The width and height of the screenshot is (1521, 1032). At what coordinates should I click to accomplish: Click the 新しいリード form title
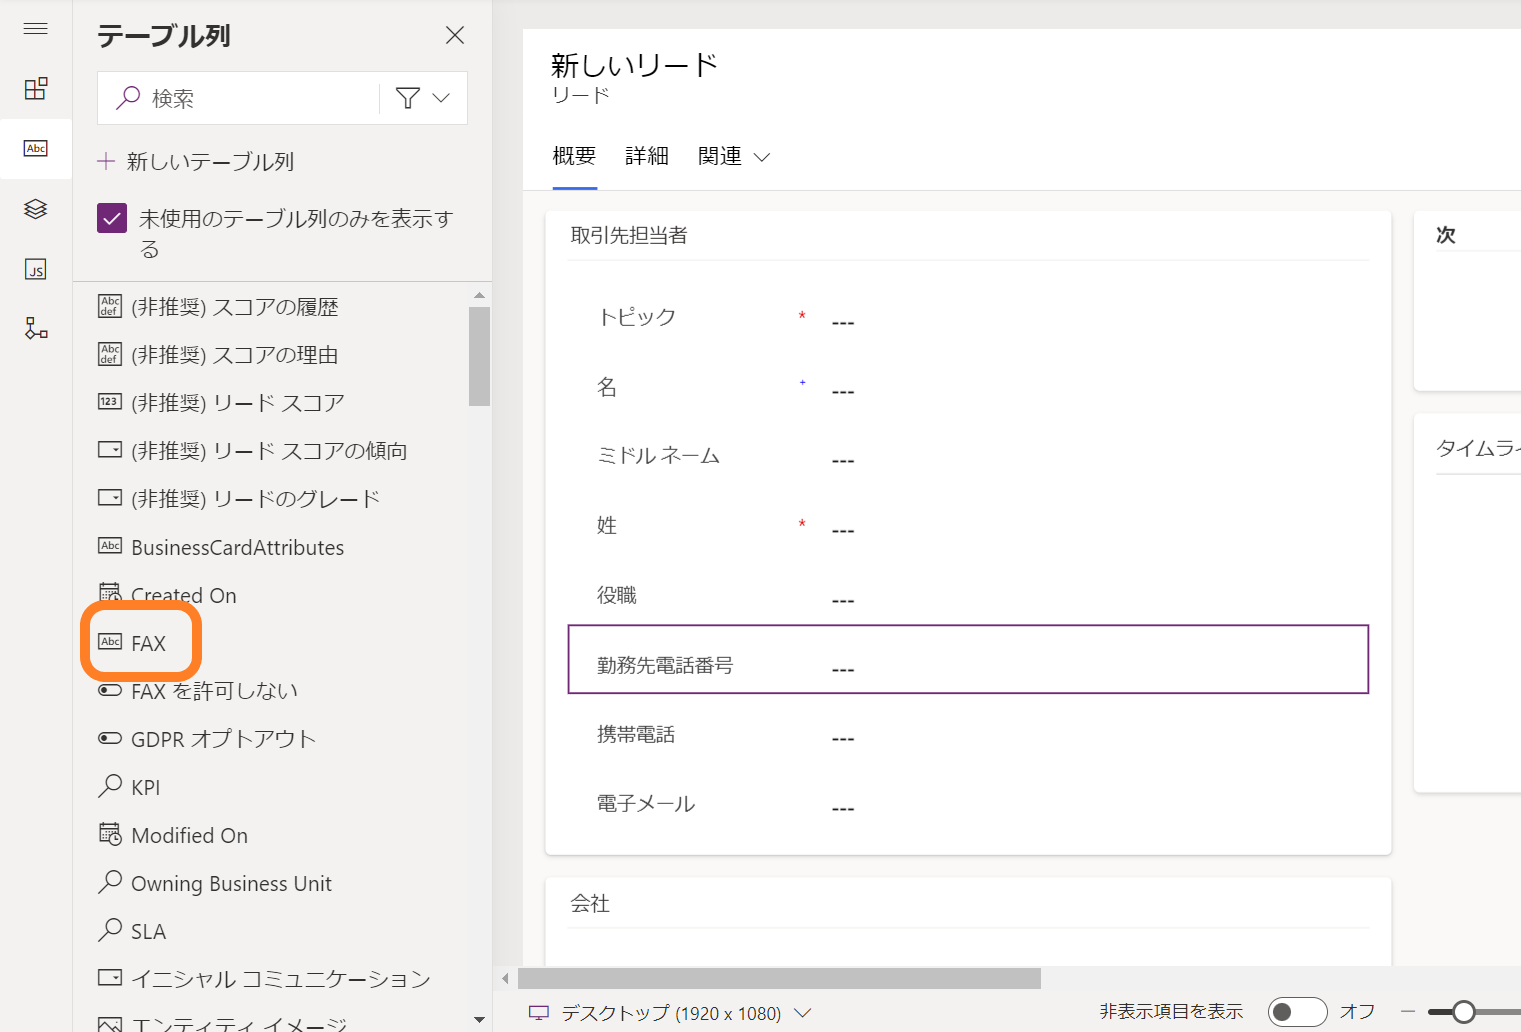(635, 65)
